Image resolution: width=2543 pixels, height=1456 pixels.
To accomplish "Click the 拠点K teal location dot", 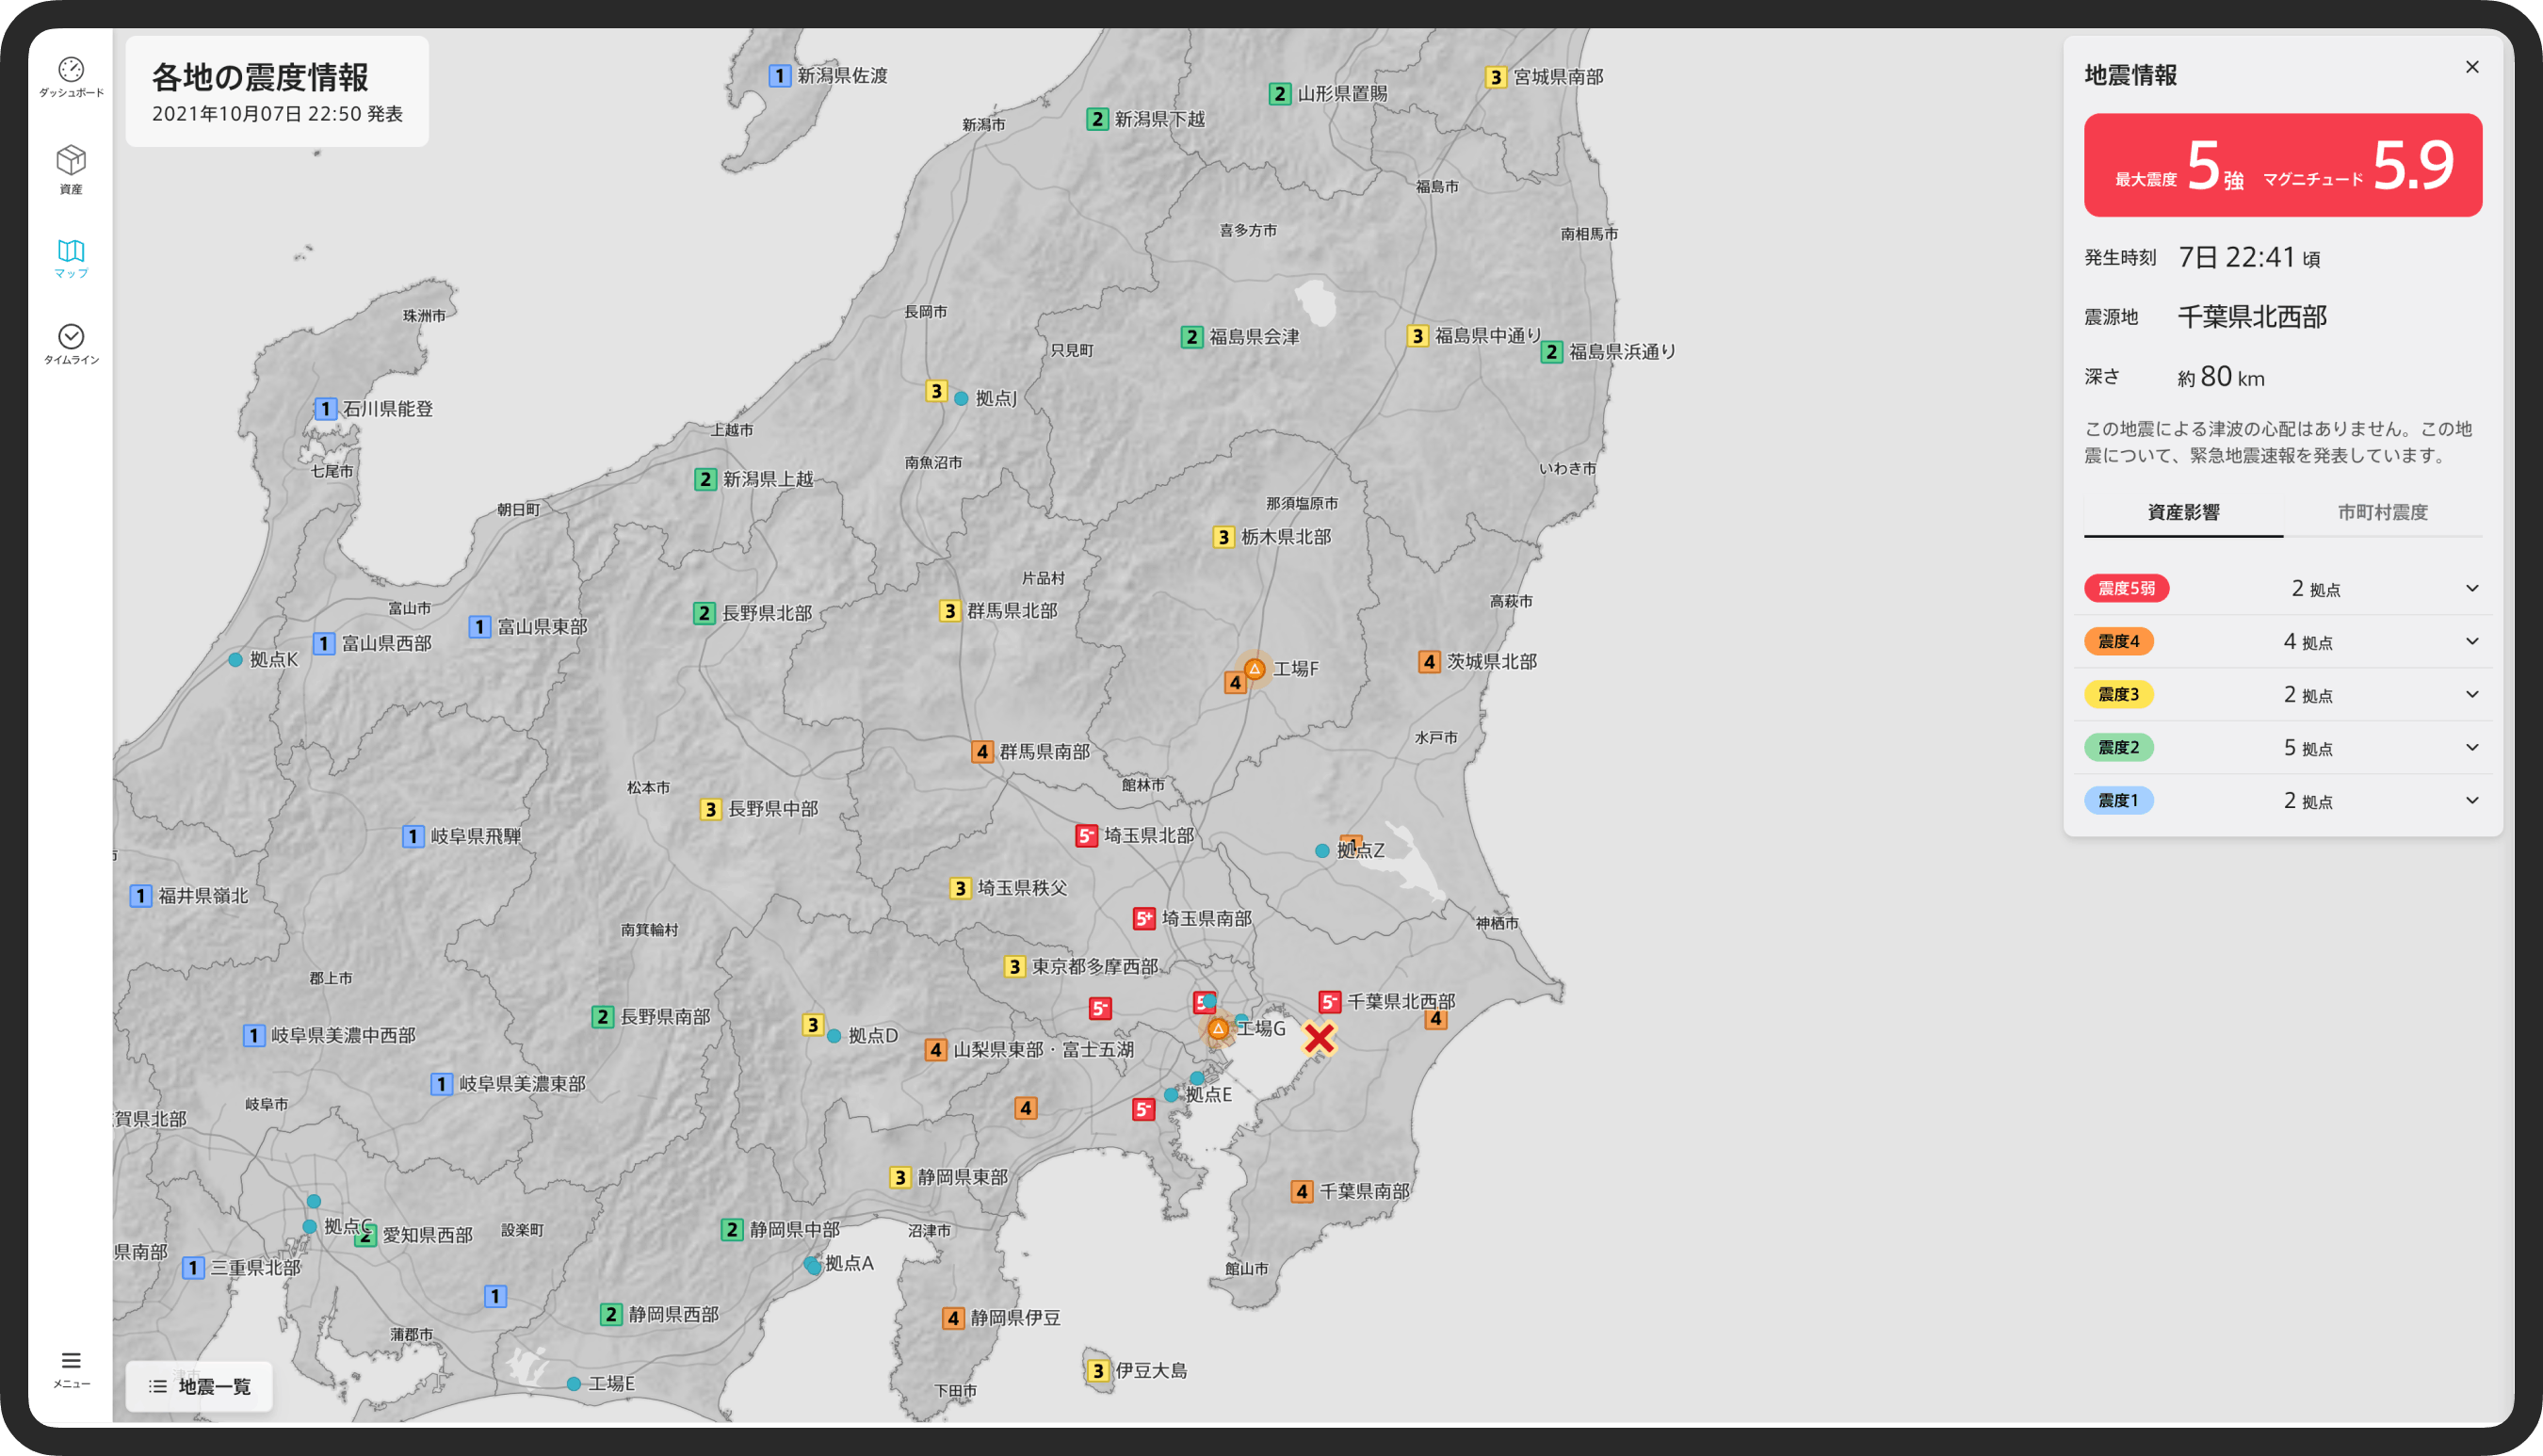I will tap(235, 660).
